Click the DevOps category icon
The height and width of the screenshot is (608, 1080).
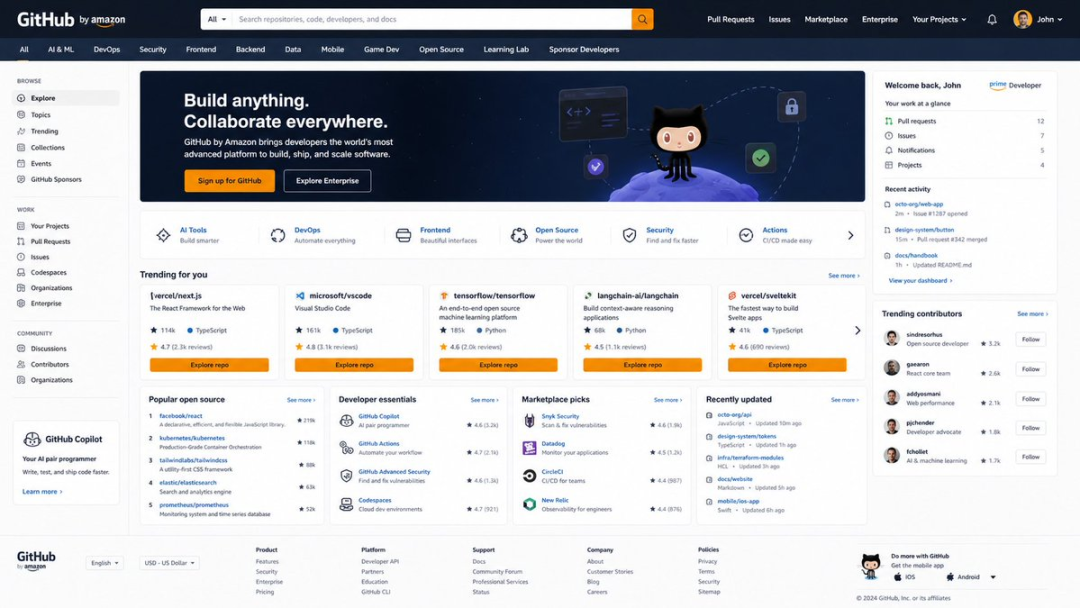(278, 235)
